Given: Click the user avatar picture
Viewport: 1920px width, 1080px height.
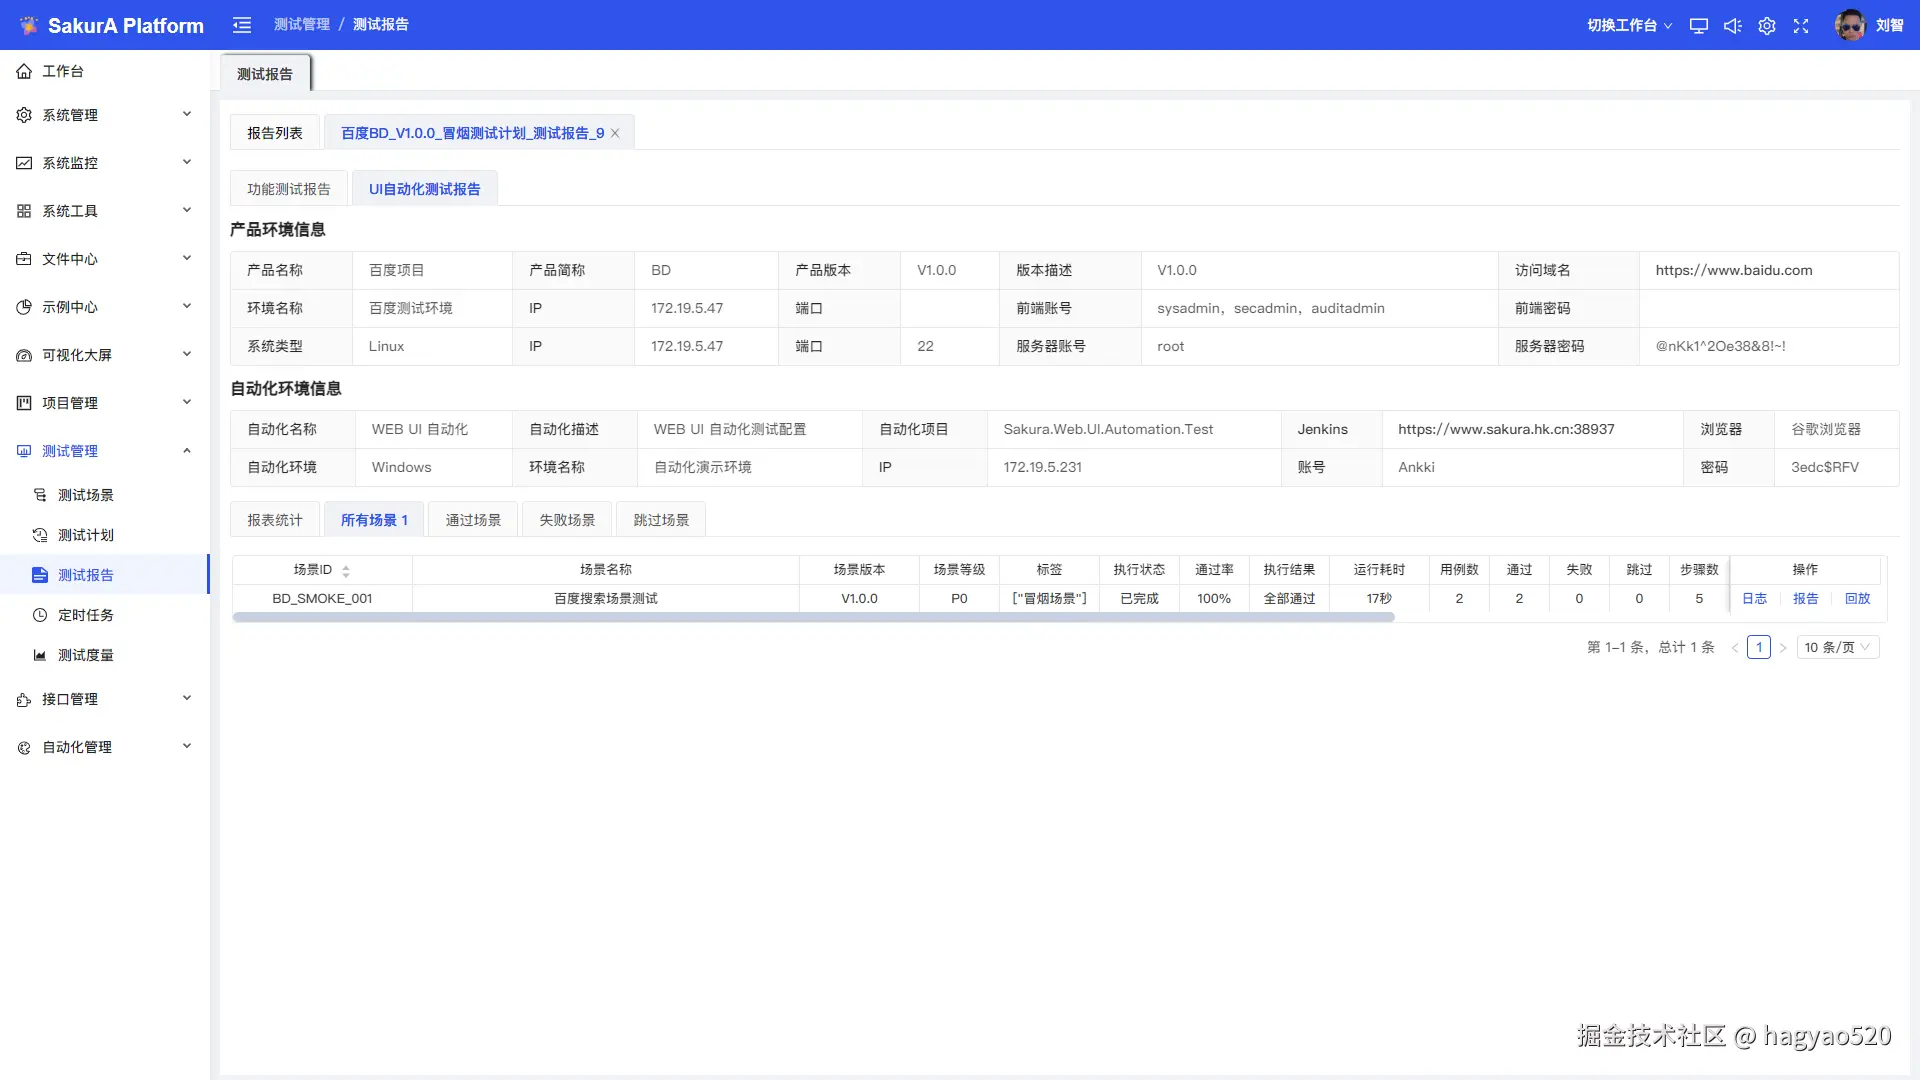Looking at the screenshot, I should click(x=1850, y=25).
